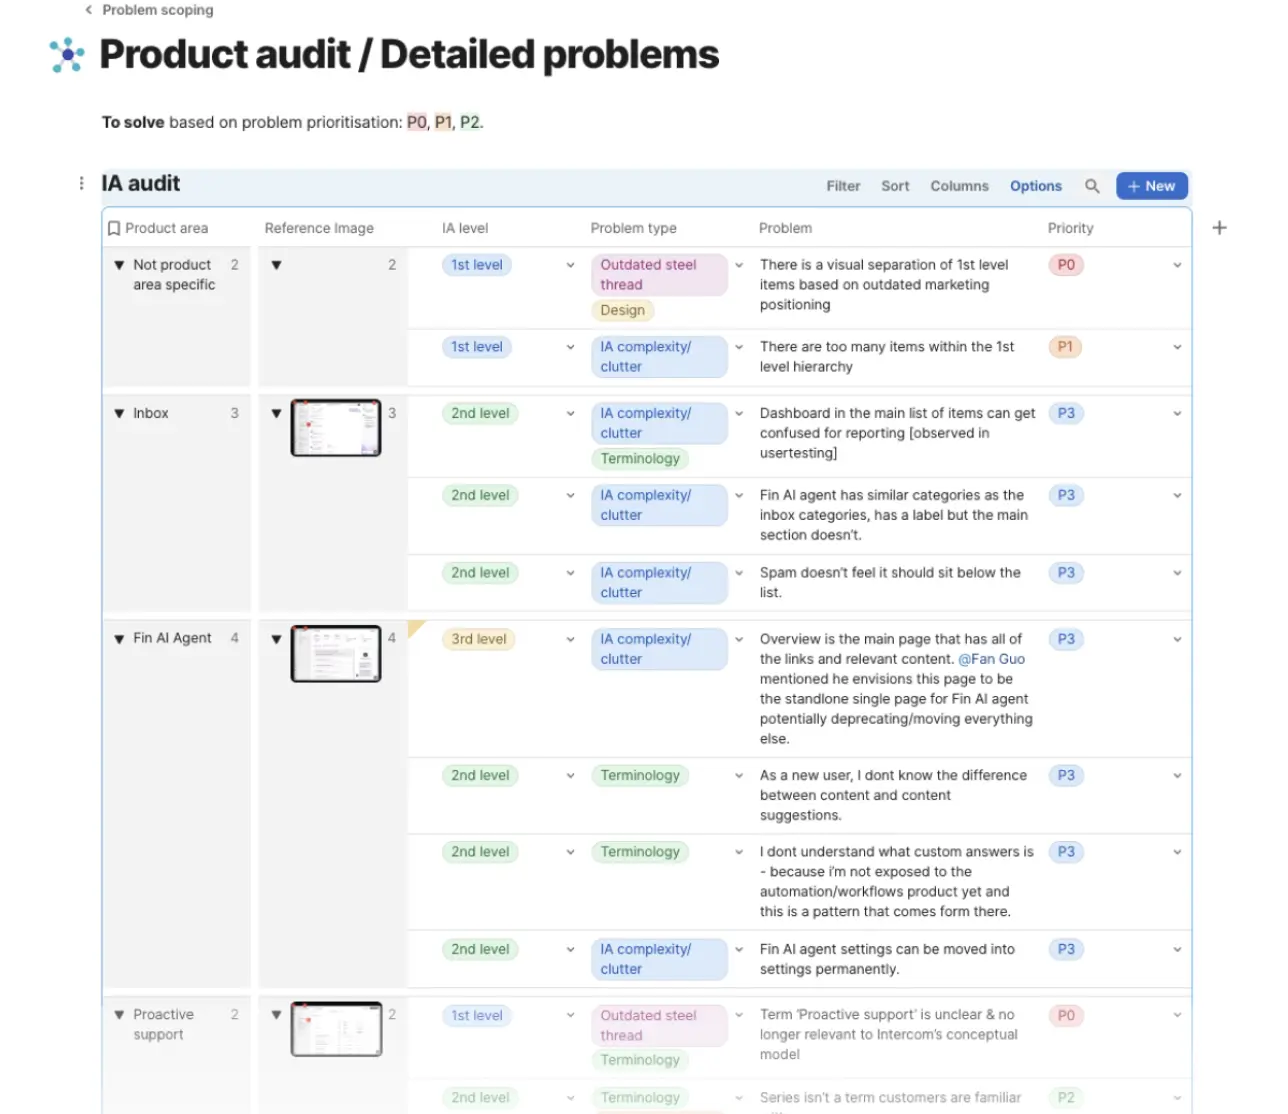This screenshot has width=1288, height=1114.
Task: Open the Inbox reference image thumbnail
Action: pyautogui.click(x=336, y=428)
